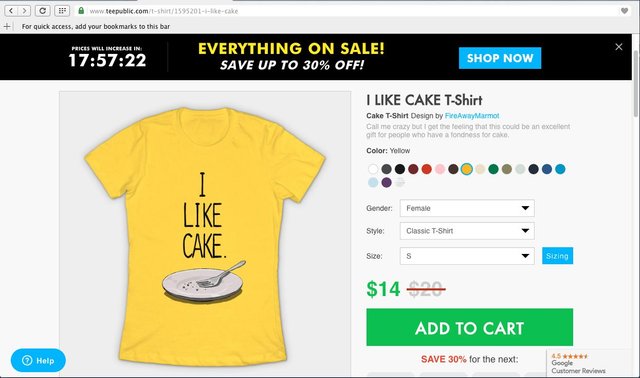Click the SHOP NOW button
This screenshot has height=378, width=640.
point(500,58)
